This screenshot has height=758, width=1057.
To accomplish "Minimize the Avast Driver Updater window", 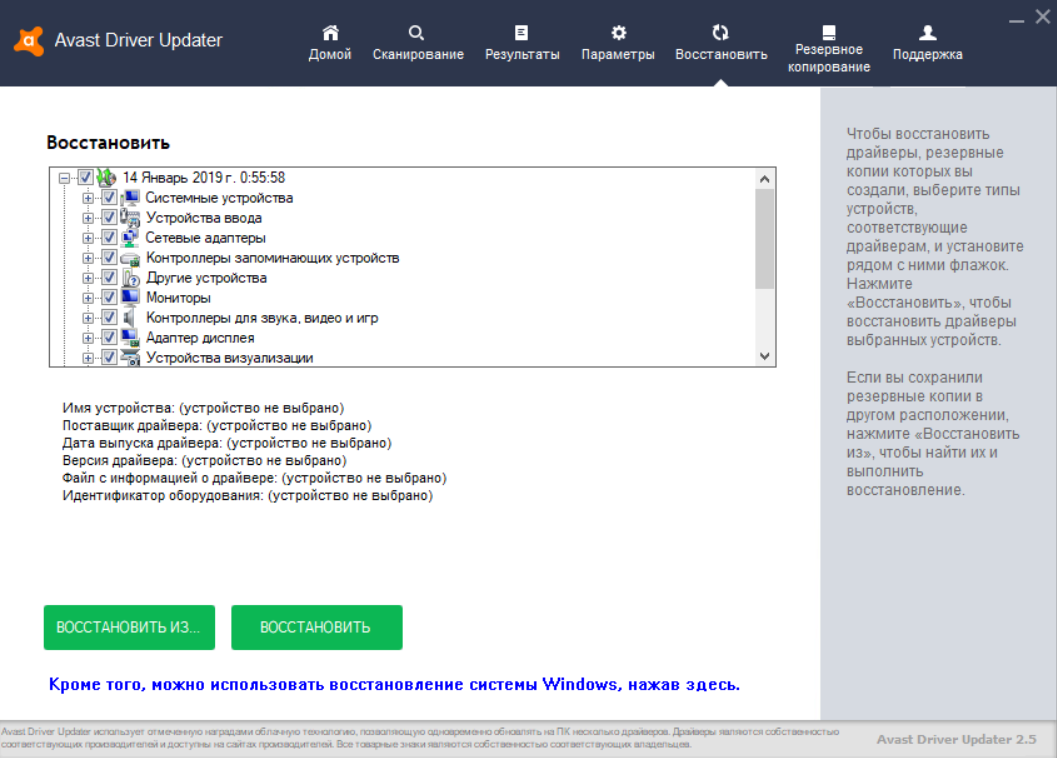I will pos(1017,20).
